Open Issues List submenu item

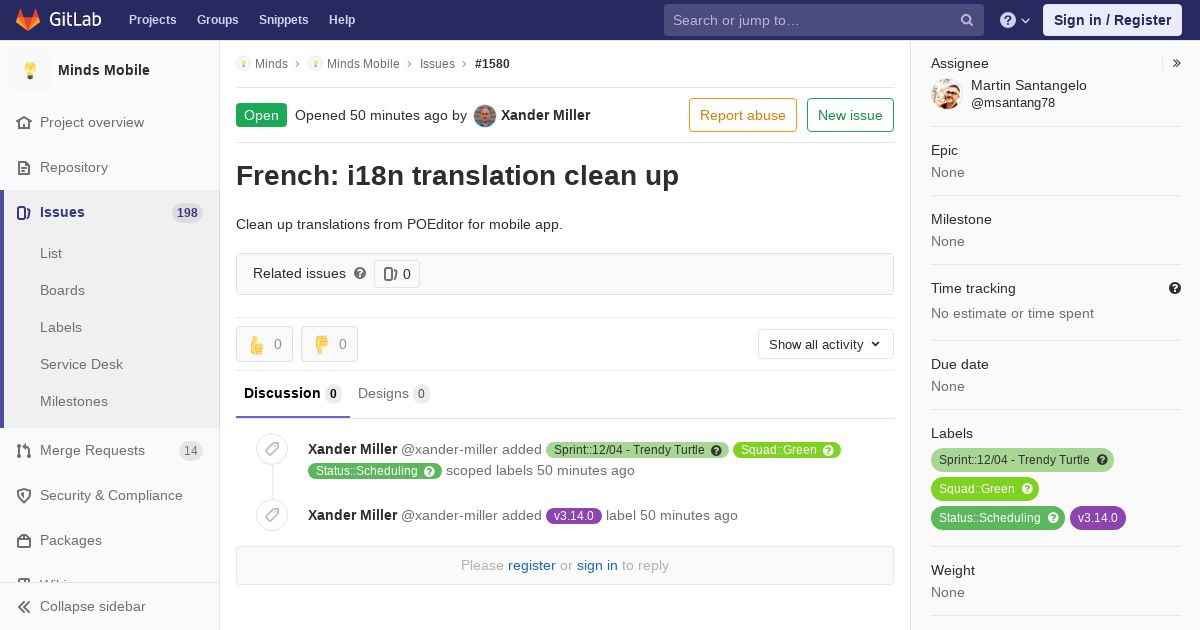click(x=51, y=253)
